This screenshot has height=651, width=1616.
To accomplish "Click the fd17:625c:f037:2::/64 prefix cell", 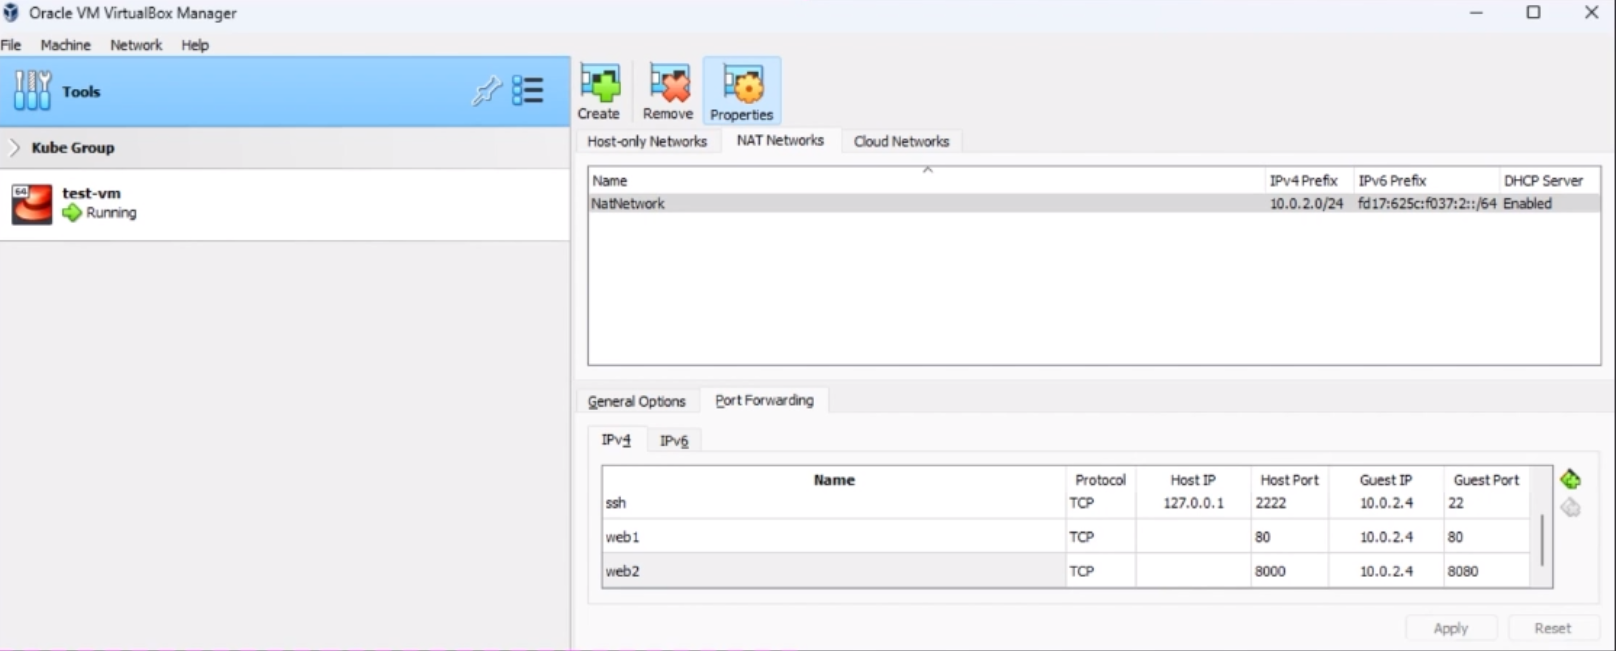I will click(1427, 203).
